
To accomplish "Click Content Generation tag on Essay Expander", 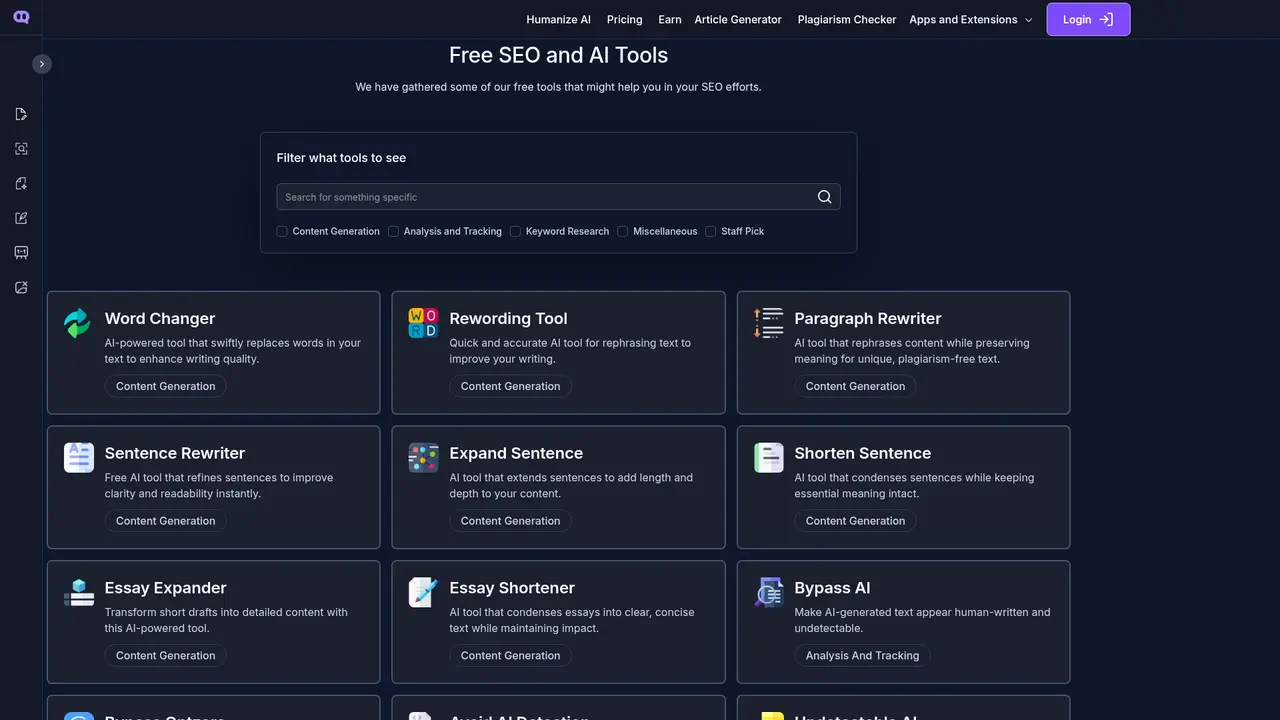I will click(x=166, y=656).
